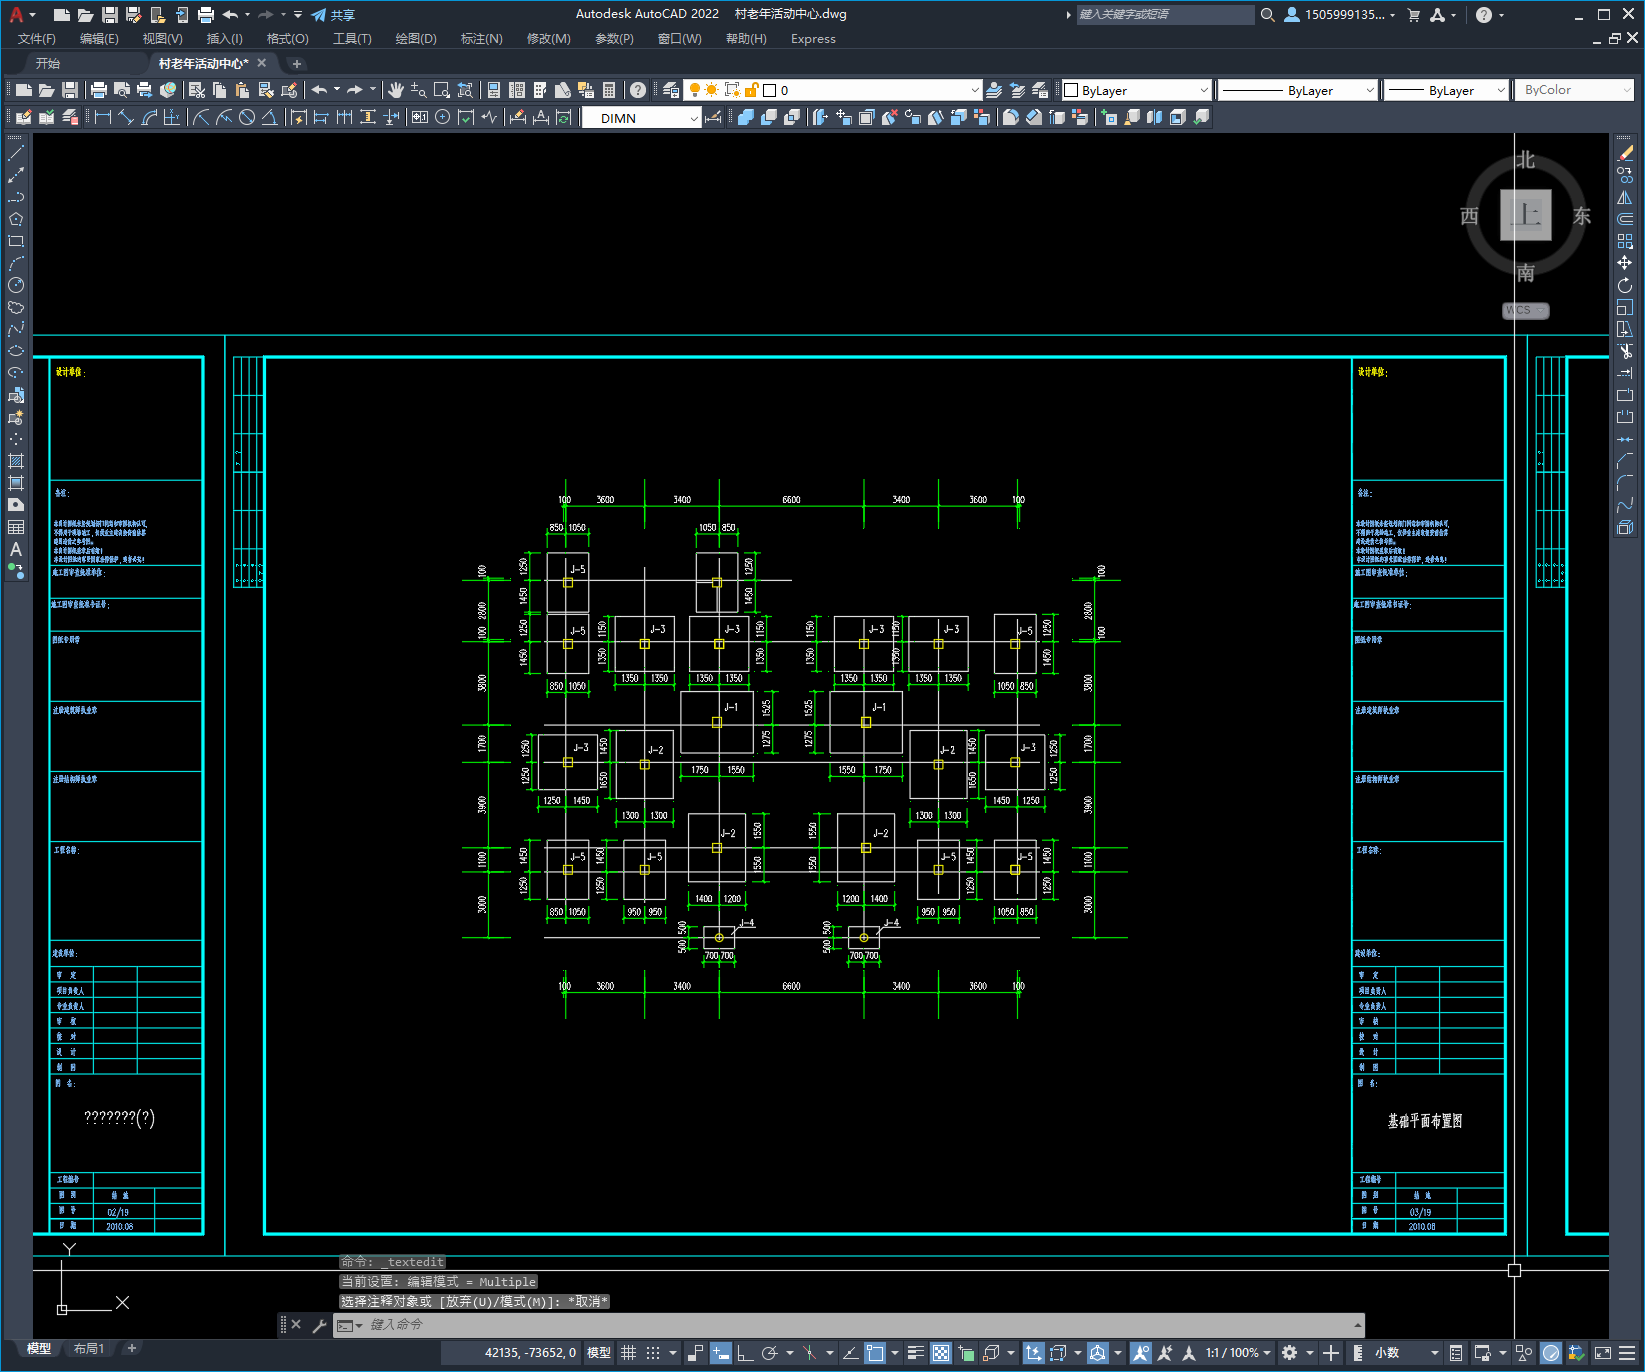This screenshot has height=1372, width=1645.
Task: Open the Layer Properties Manager icon
Action: 671,90
